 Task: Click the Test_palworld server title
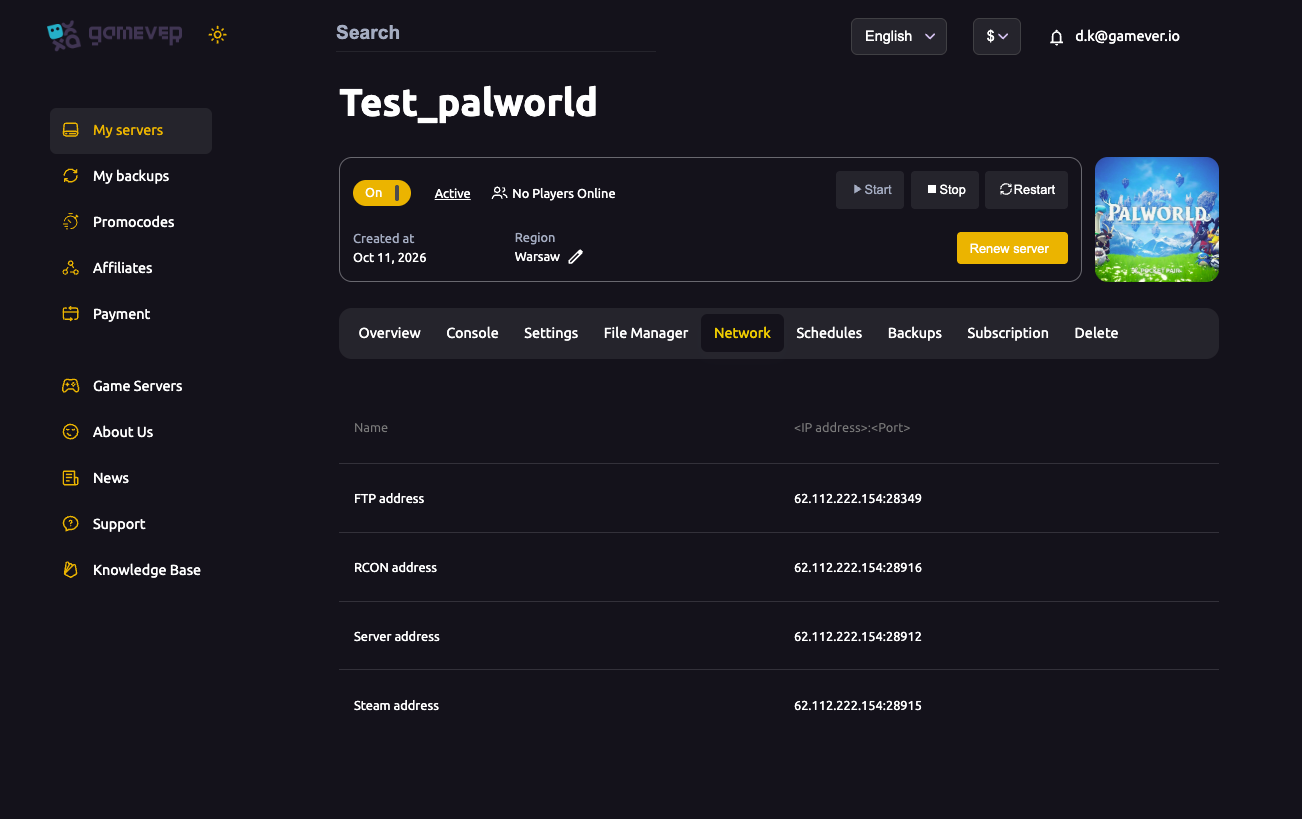(468, 103)
